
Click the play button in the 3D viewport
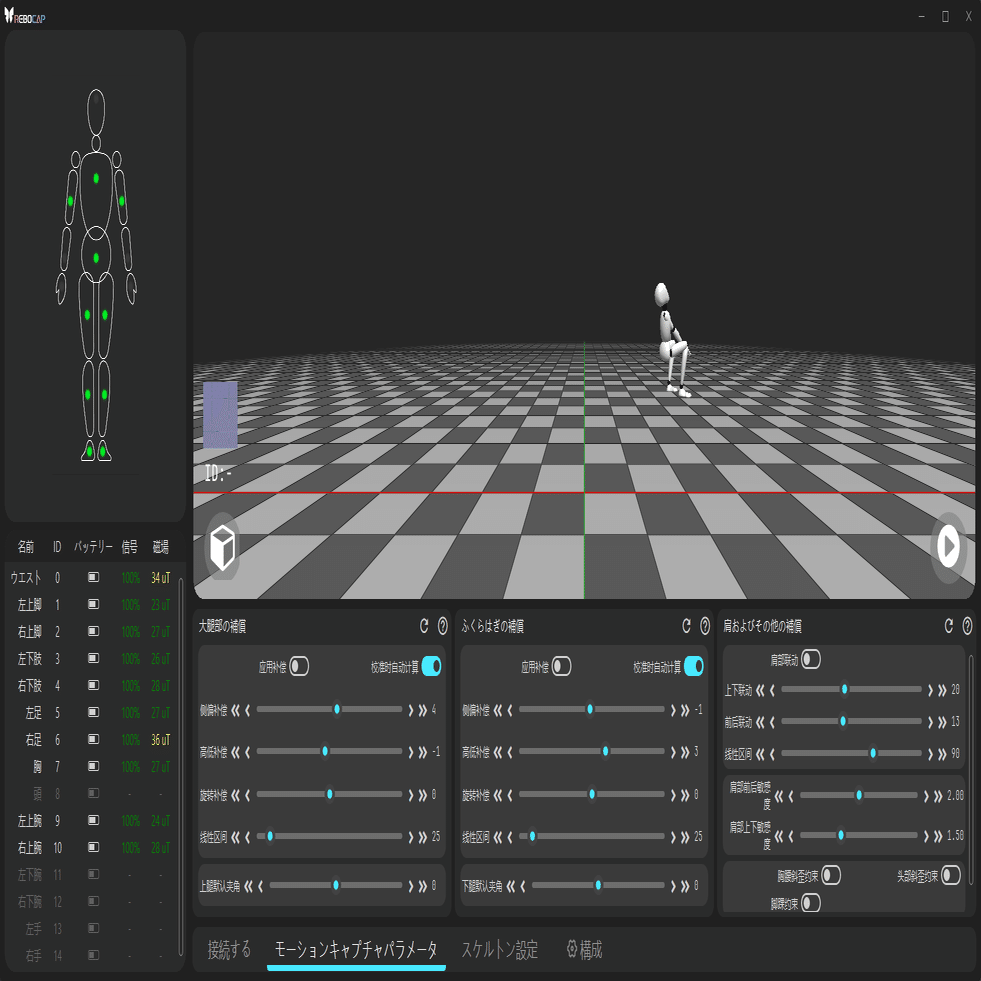pyautogui.click(x=948, y=547)
